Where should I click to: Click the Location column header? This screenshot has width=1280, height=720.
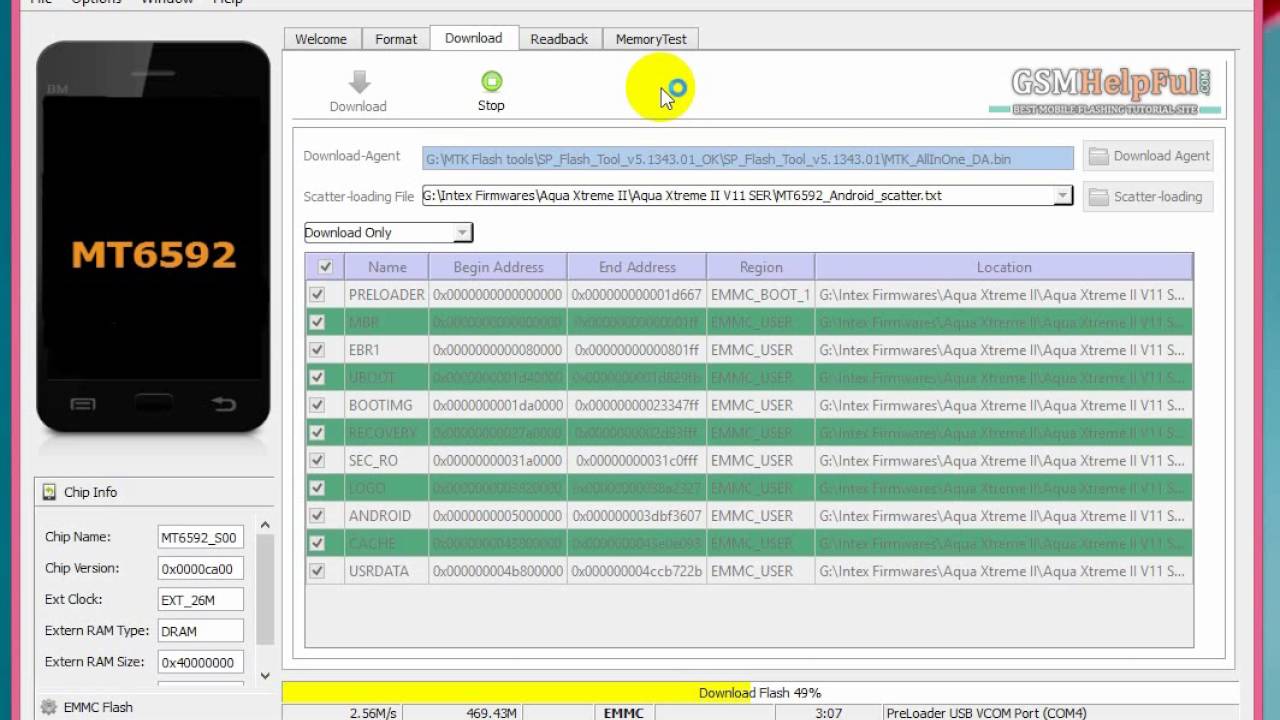[1004, 267]
